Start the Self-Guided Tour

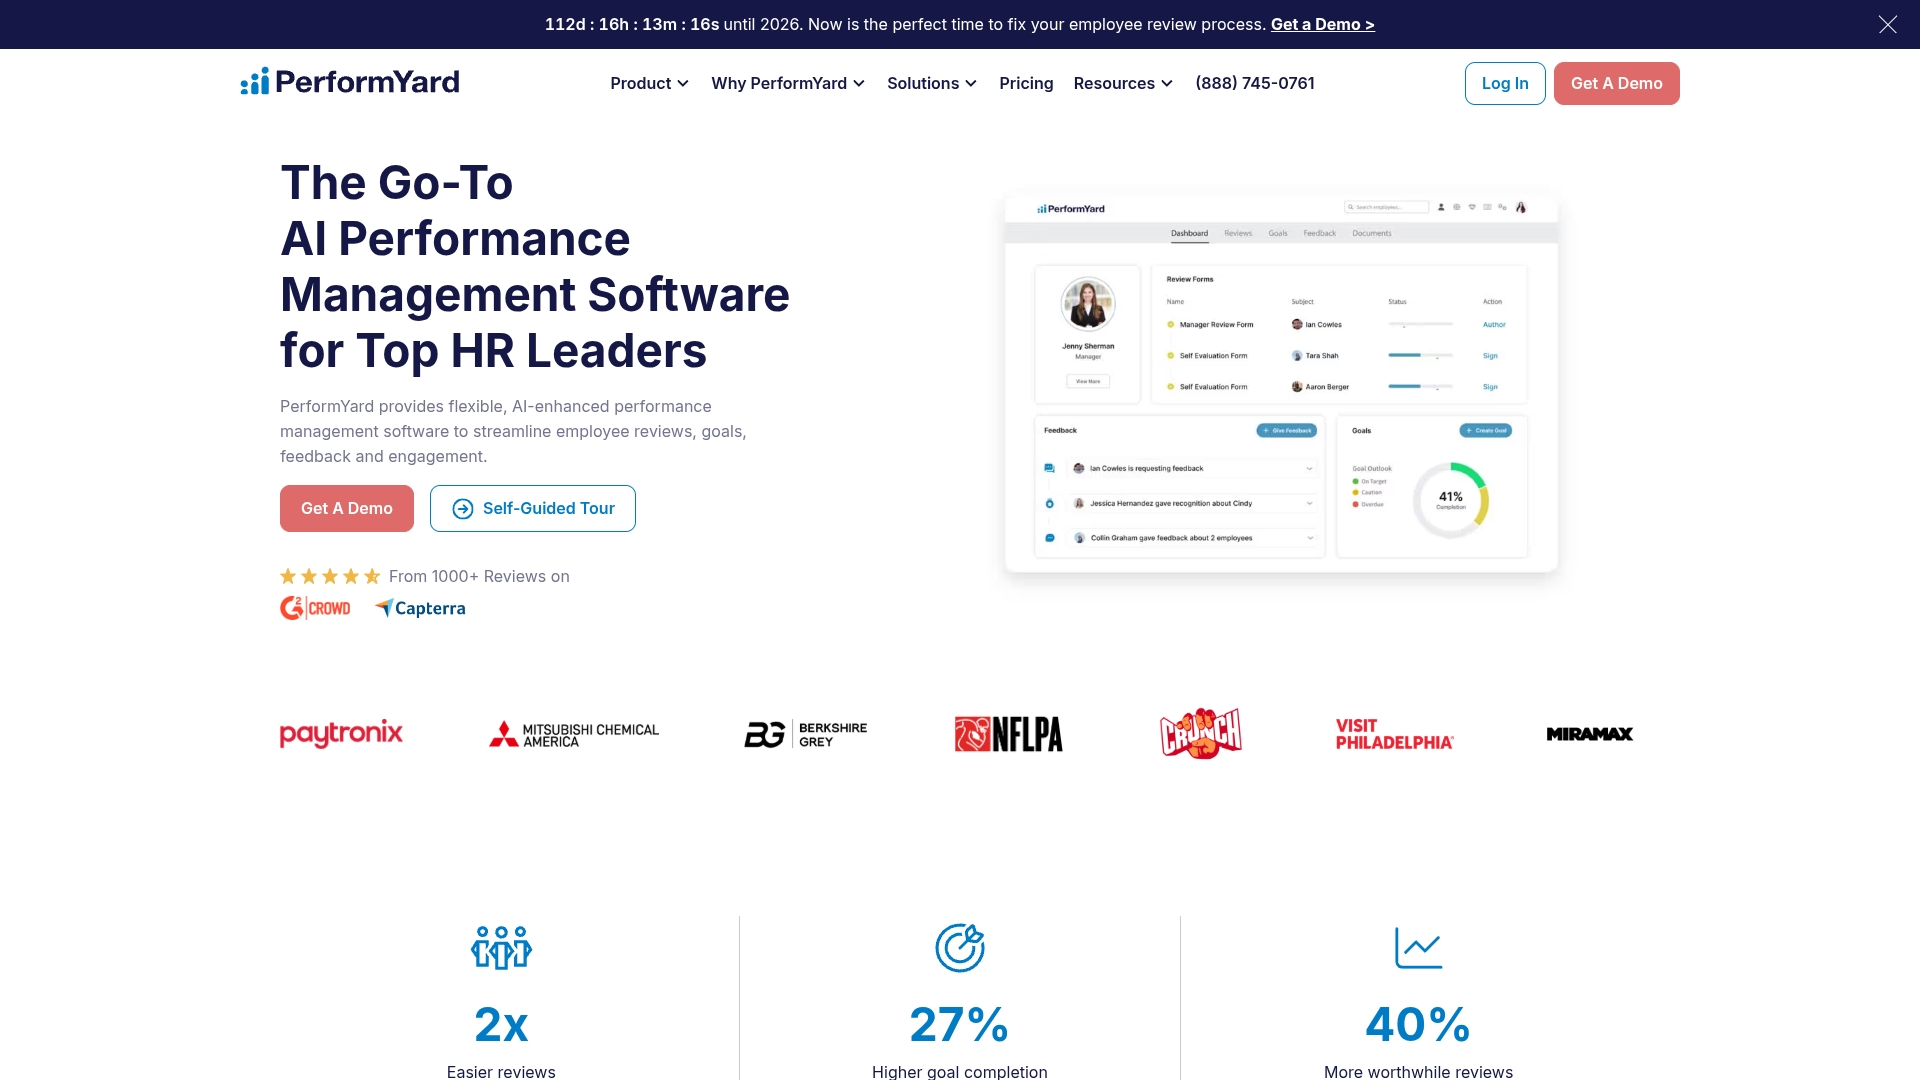coord(533,508)
